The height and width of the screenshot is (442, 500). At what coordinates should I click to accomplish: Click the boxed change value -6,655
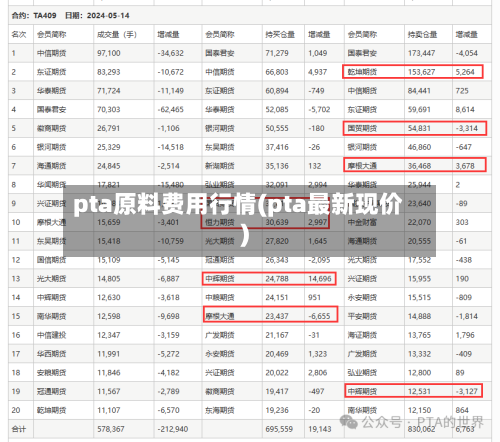(x=319, y=316)
